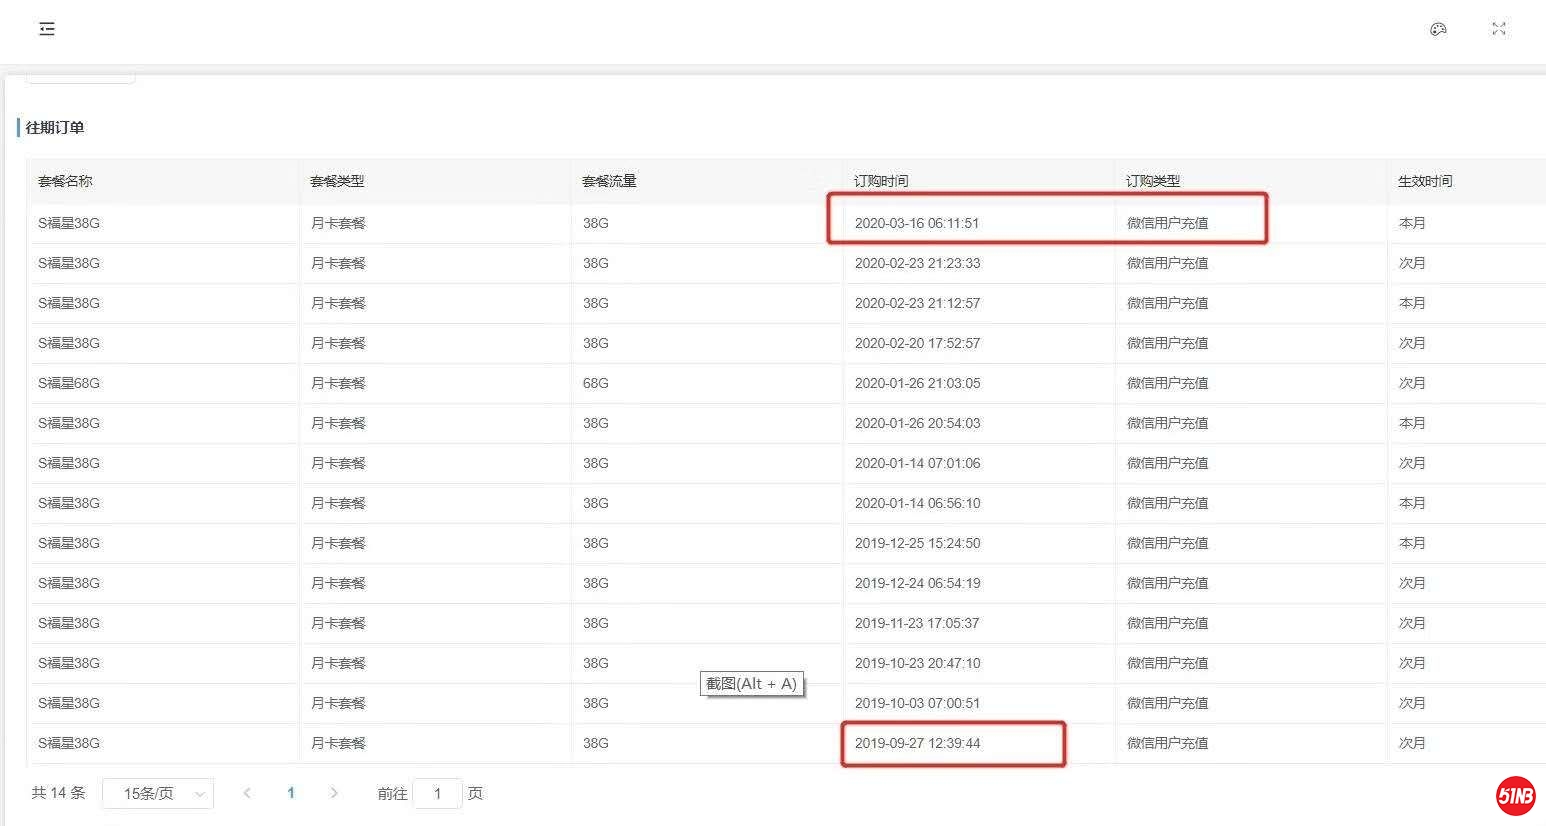Click the jump-to page number field
The image size is (1546, 826).
click(437, 793)
